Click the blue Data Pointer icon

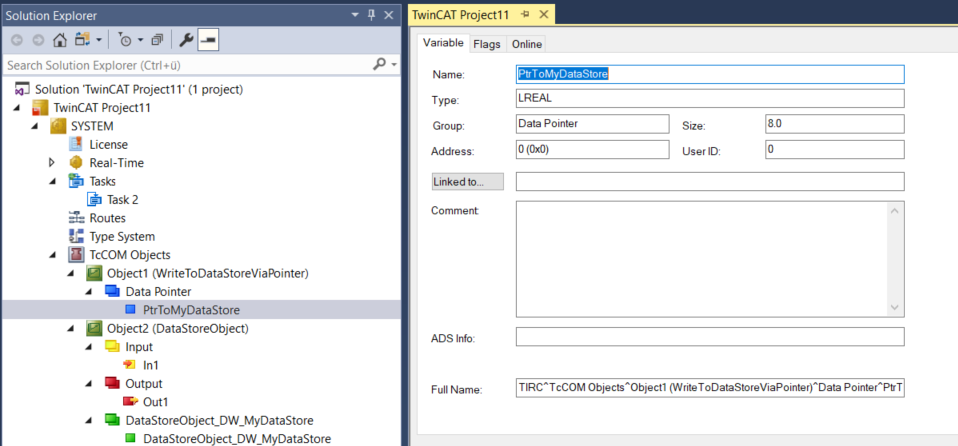[113, 291]
